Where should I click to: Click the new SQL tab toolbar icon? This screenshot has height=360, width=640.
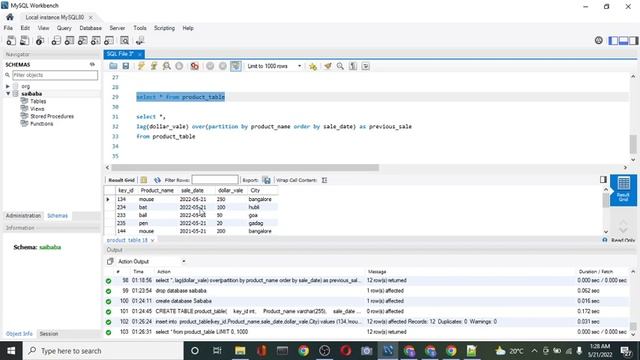tap(11, 40)
